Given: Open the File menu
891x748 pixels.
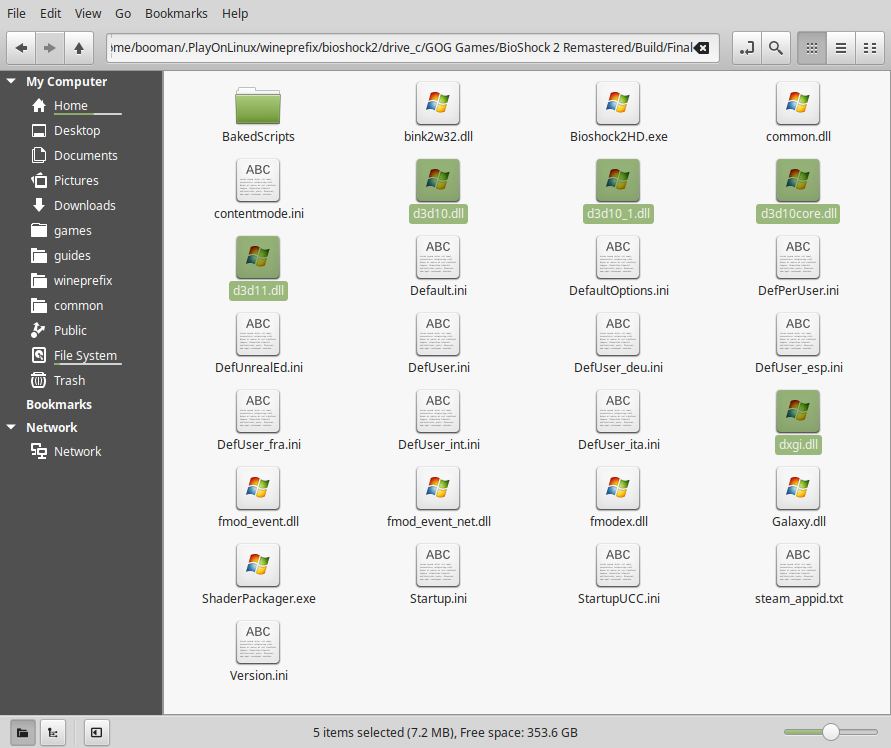Looking at the screenshot, I should point(16,14).
